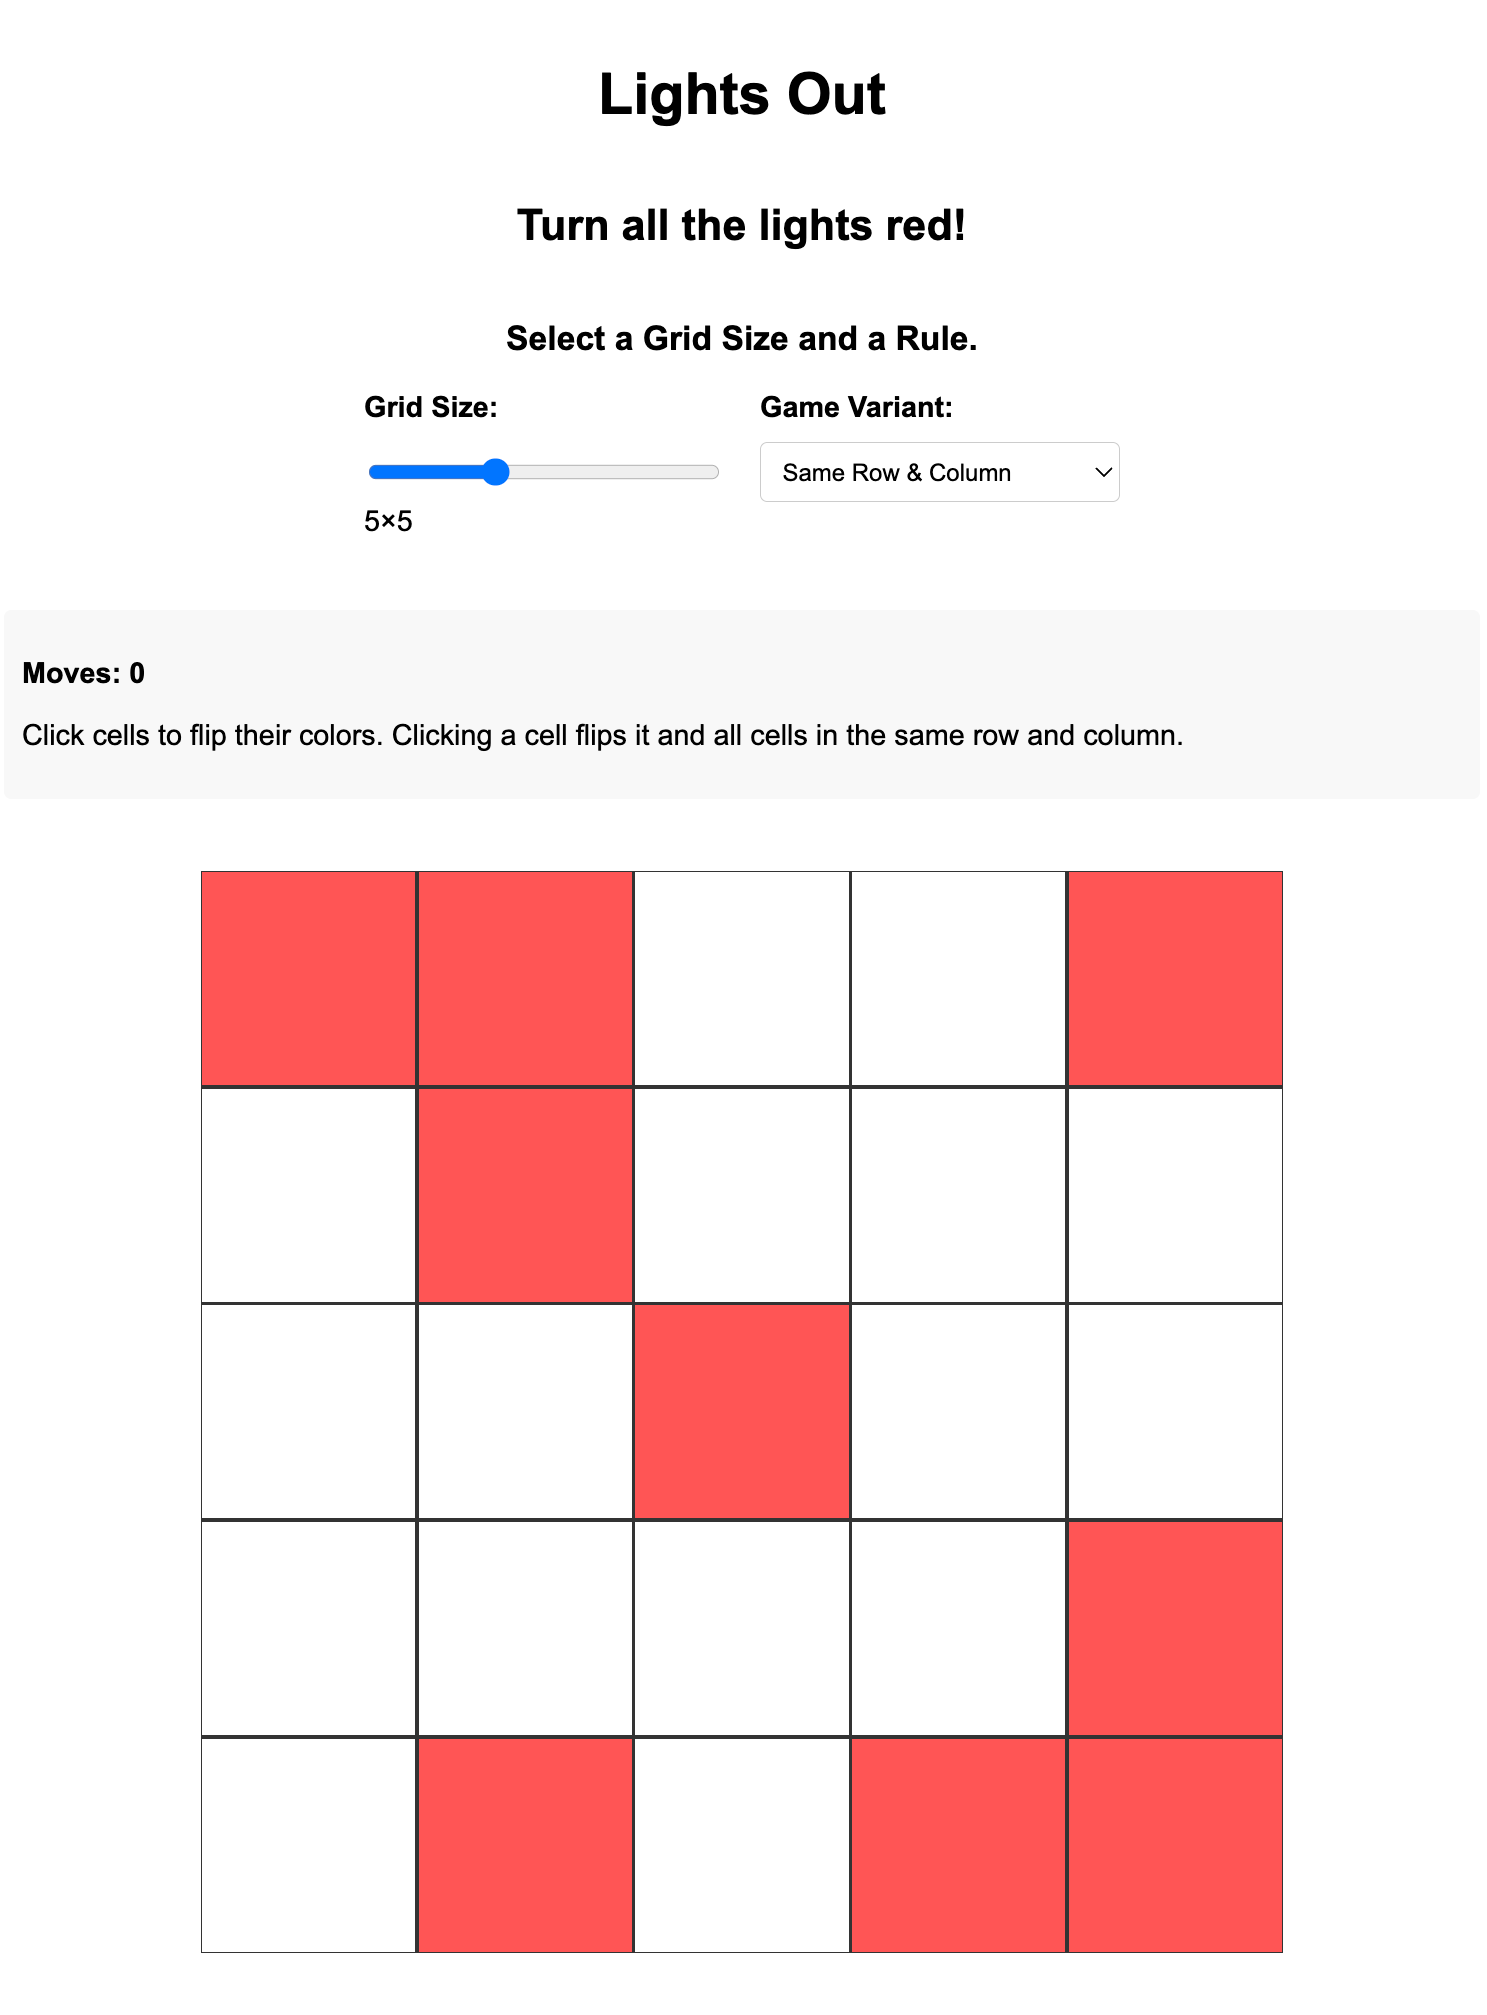1487x2015 pixels.
Task: Flip white cell in bottom row, column one
Action: [x=308, y=1845]
